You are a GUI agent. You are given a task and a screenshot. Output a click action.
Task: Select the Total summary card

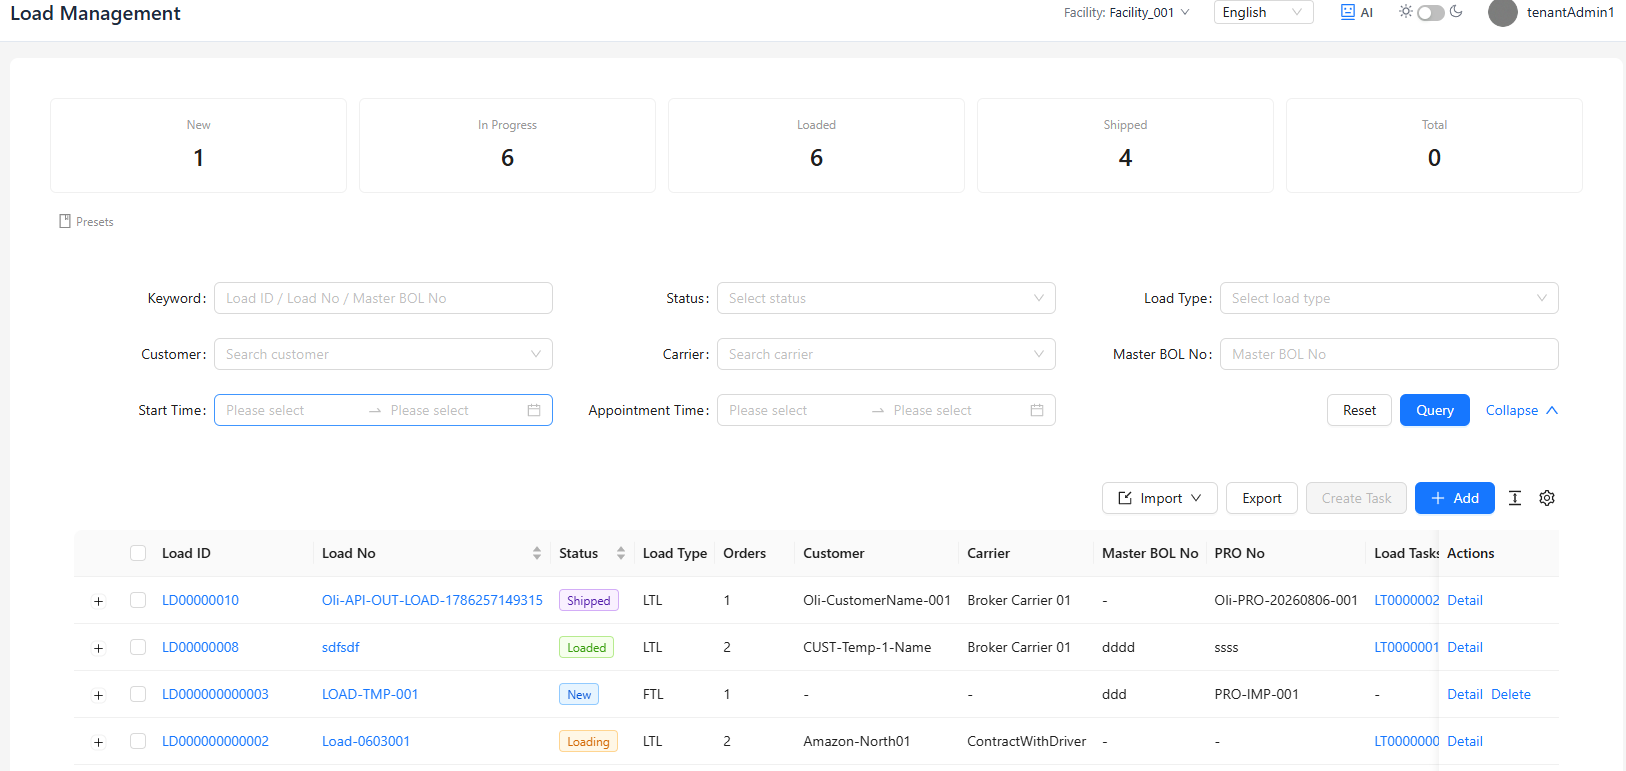tap(1434, 145)
